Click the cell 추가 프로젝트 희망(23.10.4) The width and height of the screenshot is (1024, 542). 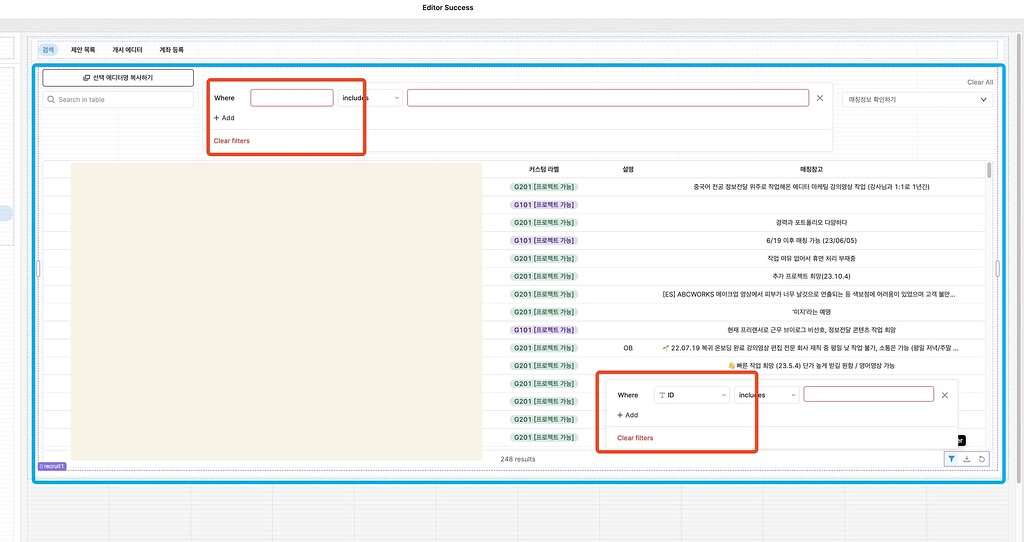coord(812,276)
